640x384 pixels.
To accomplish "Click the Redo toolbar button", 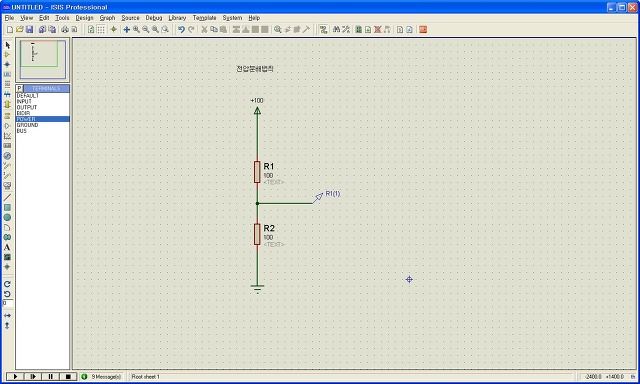I will (191, 29).
